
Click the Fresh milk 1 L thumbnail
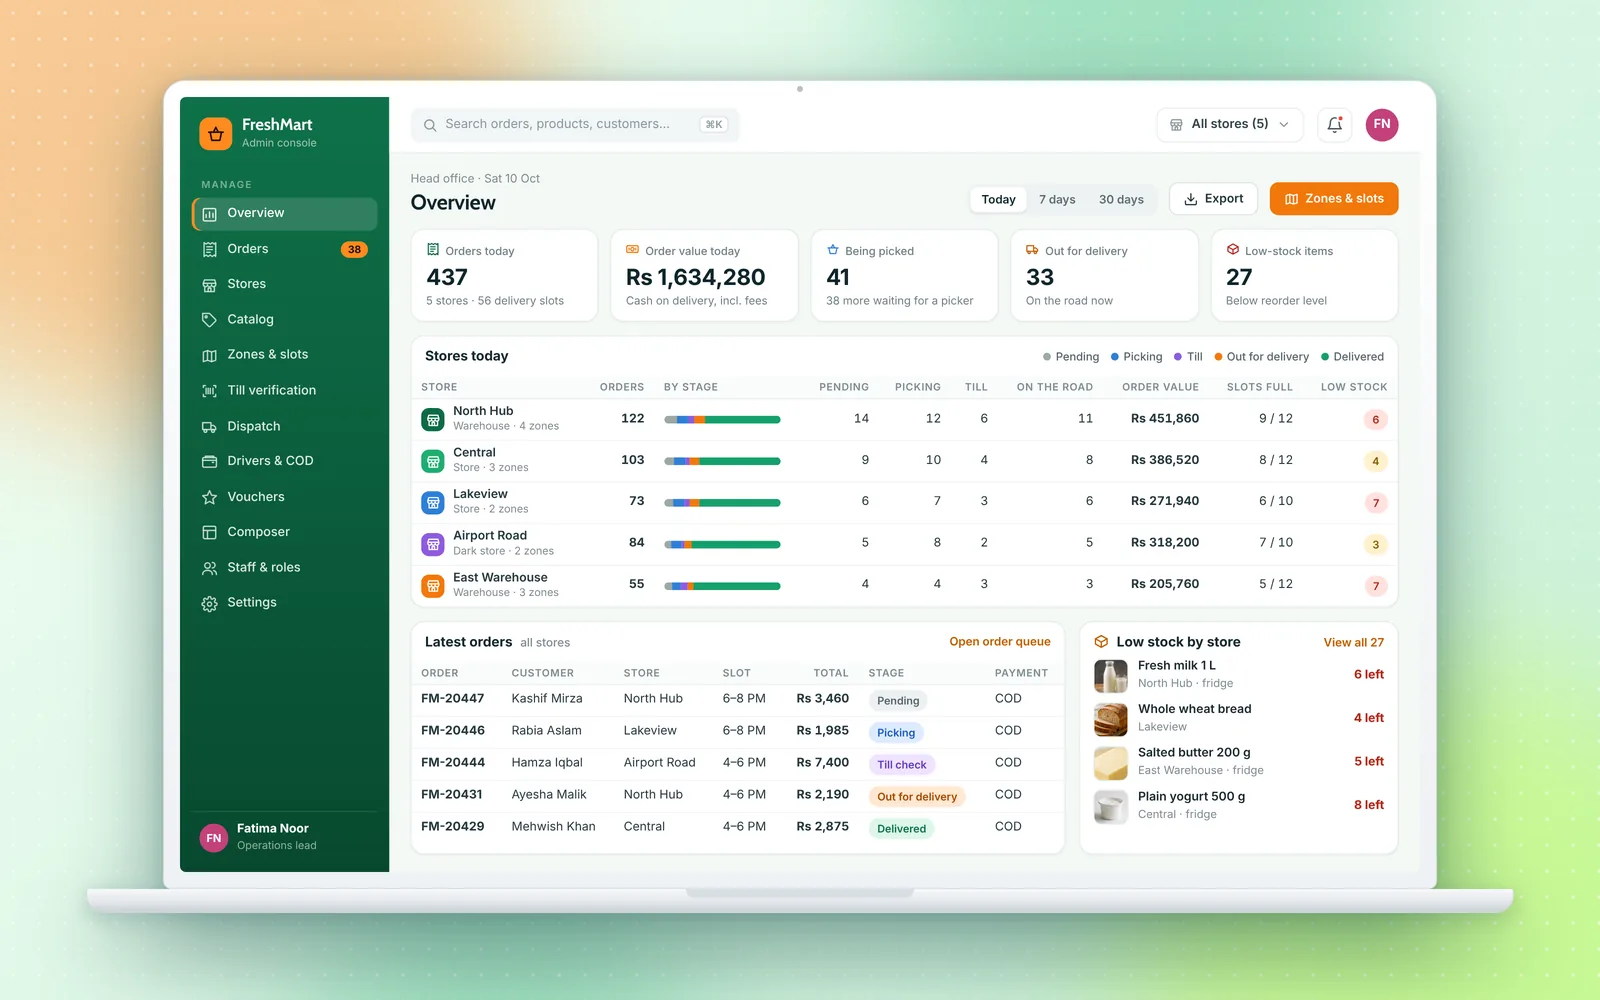[1111, 676]
